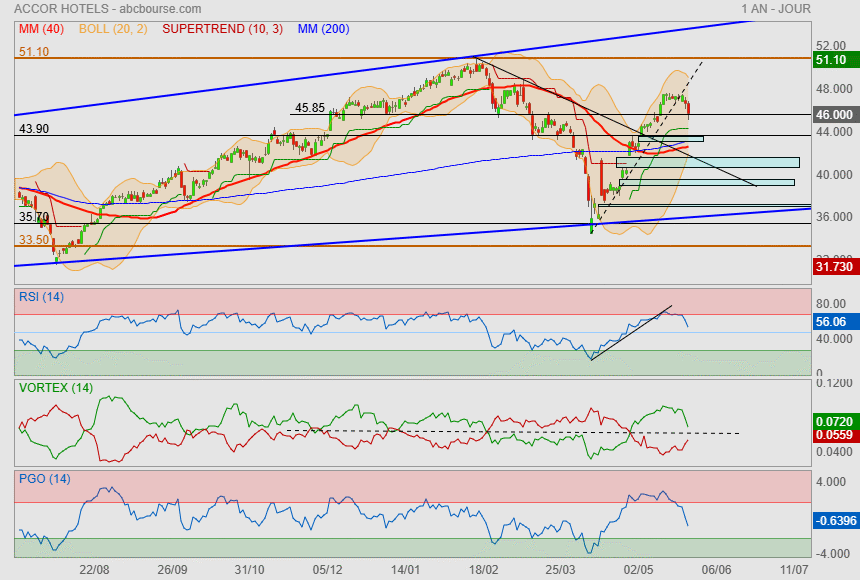
Task: Click the 51.10 resistance label on left
Action: tap(34, 52)
